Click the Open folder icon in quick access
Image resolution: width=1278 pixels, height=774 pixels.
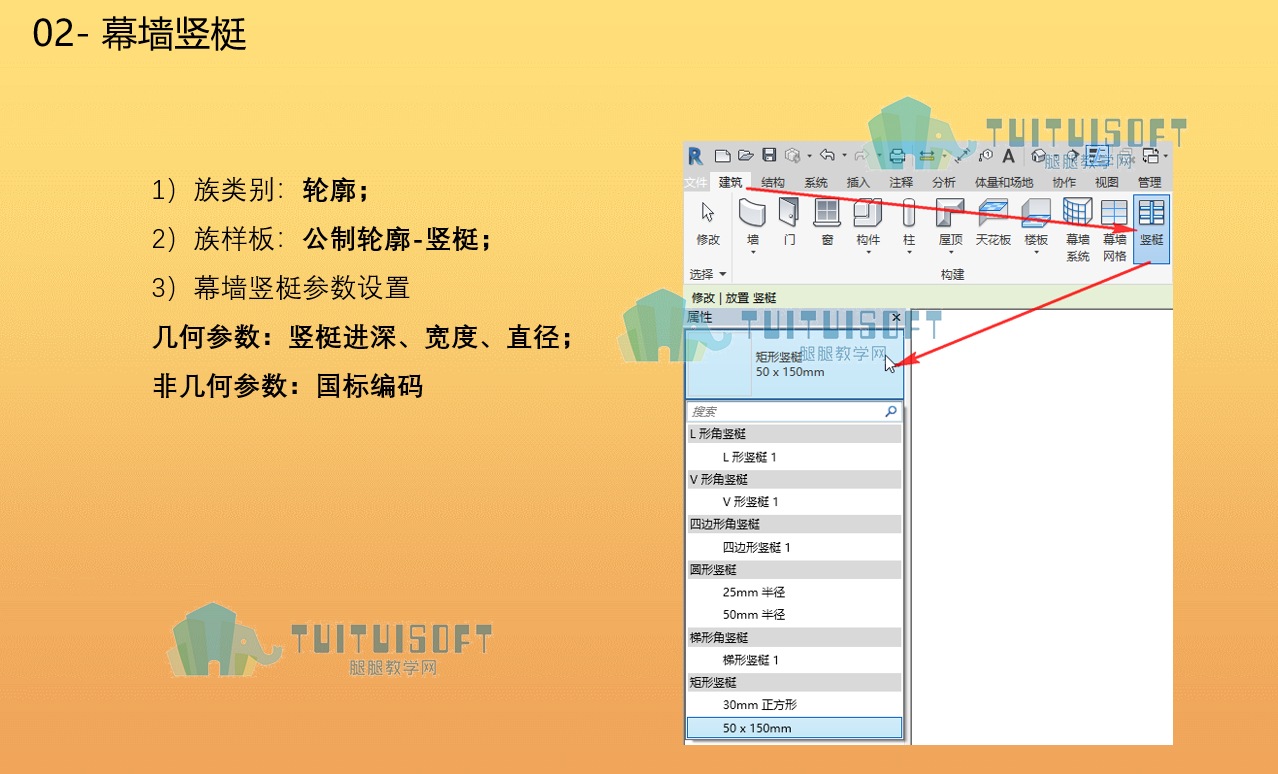745,155
